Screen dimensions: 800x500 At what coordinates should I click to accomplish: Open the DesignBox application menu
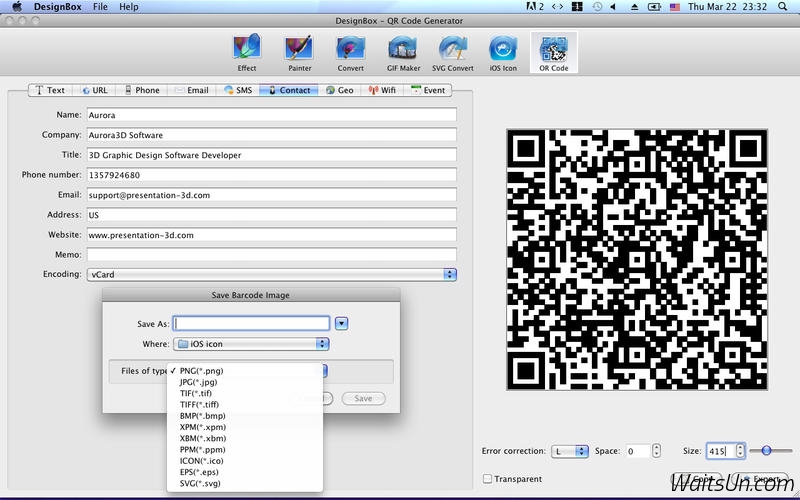tap(58, 7)
